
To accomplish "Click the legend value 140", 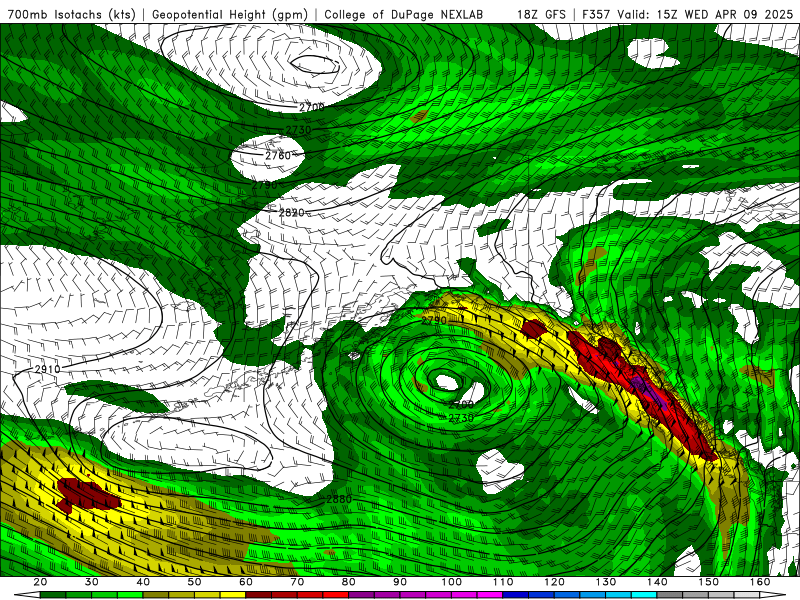I will pos(657,582).
